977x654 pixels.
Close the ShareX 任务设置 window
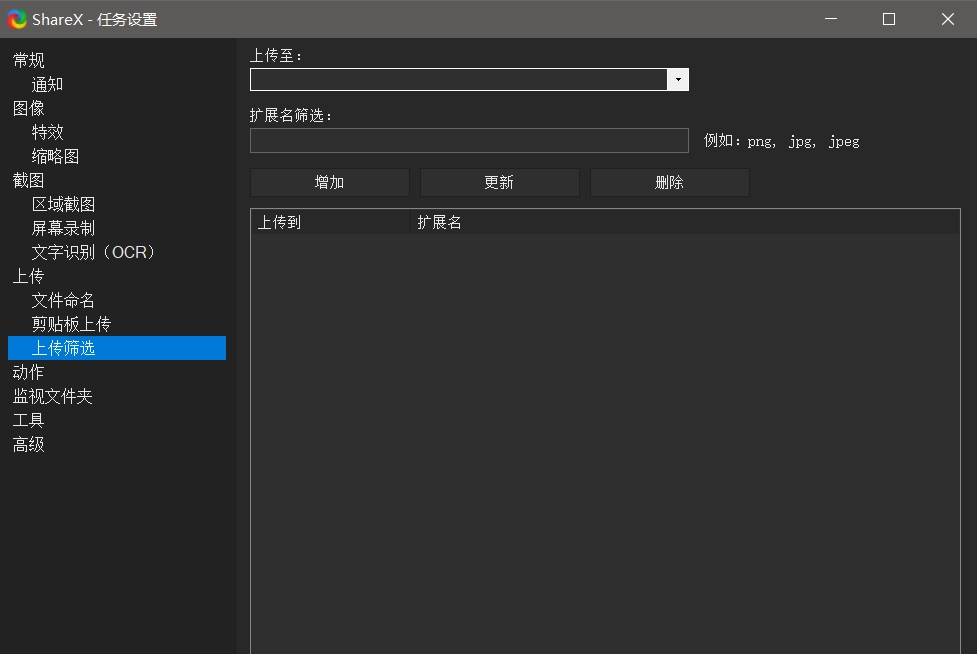(x=948, y=19)
